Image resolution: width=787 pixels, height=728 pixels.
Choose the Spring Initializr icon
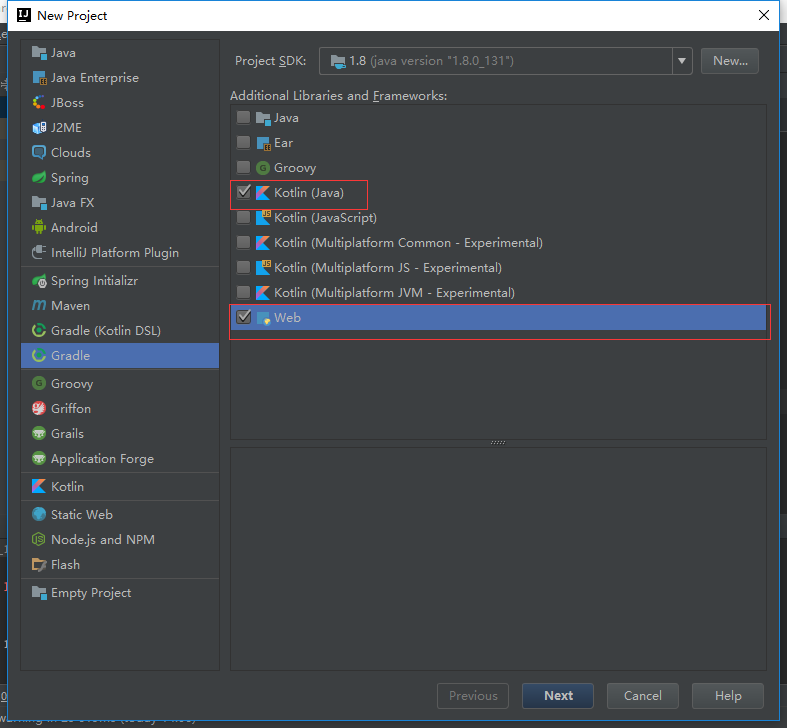tap(39, 281)
